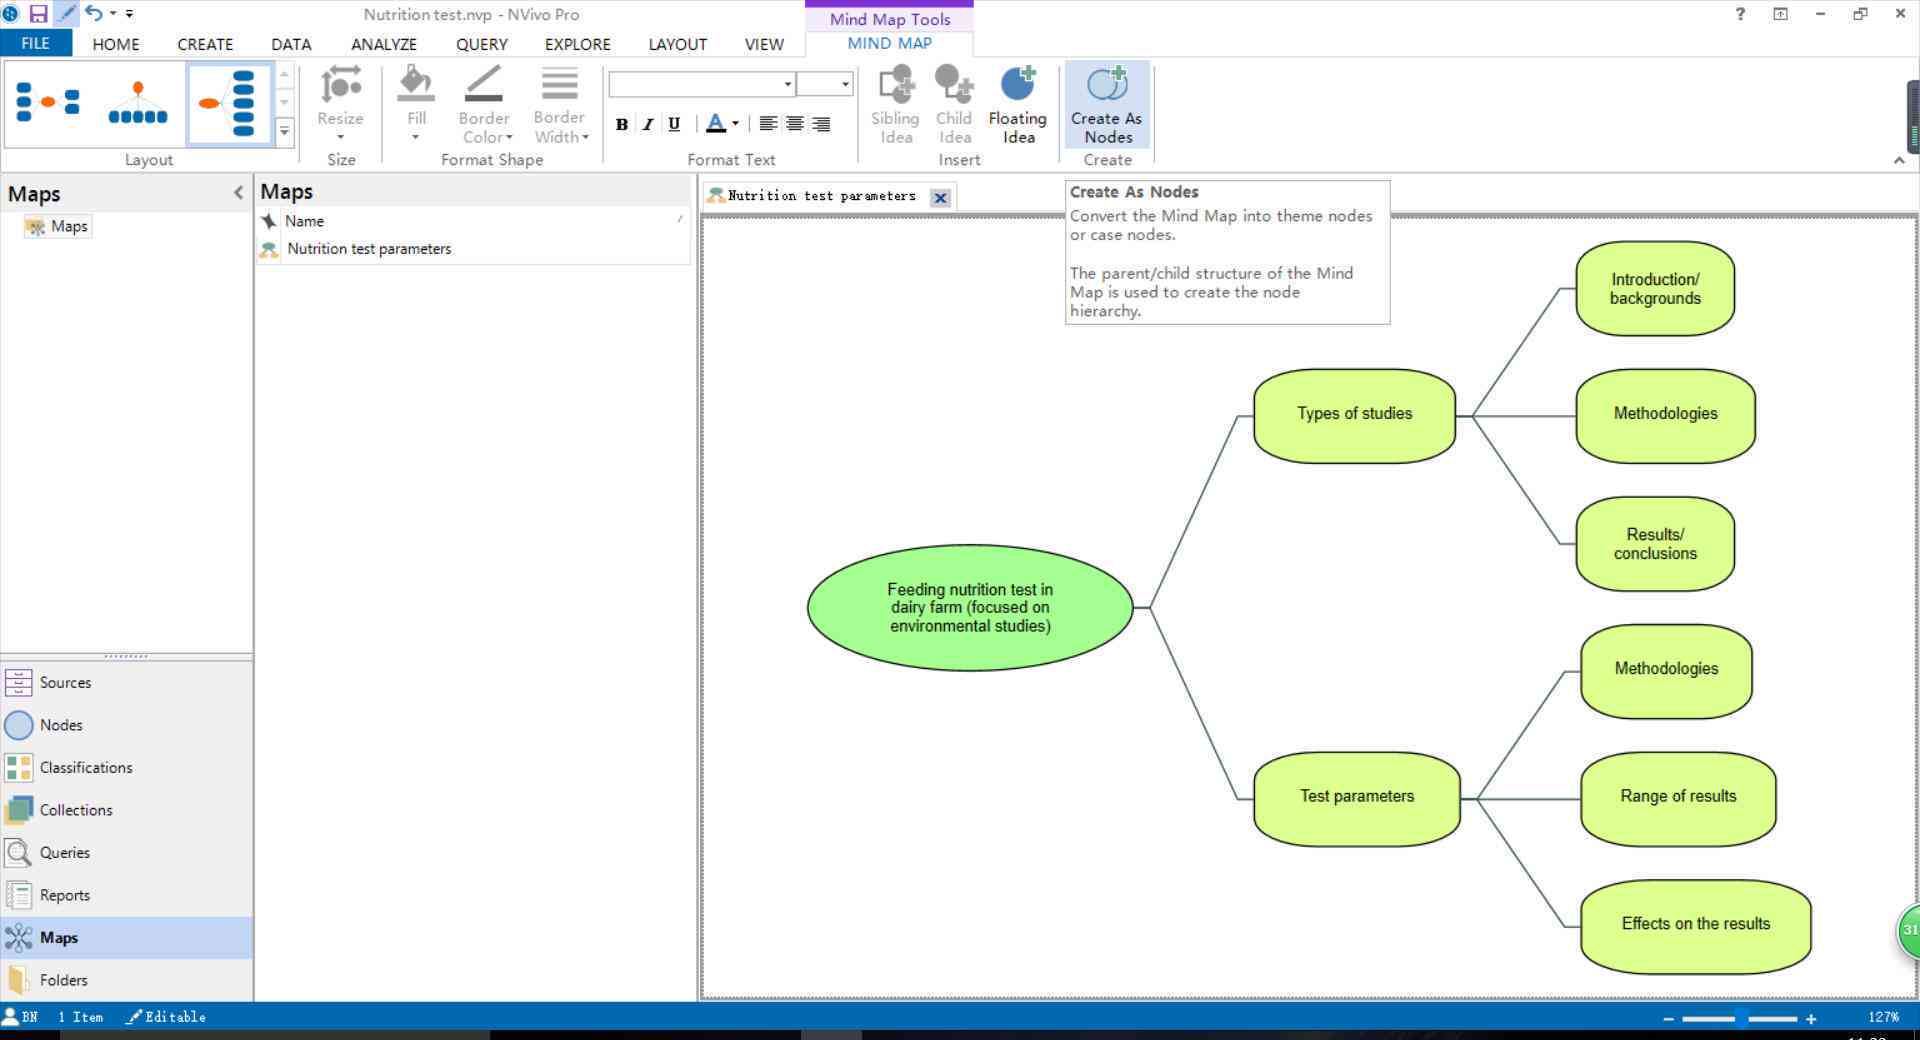
Task: Open the Undo history dropdown
Action: 112,14
